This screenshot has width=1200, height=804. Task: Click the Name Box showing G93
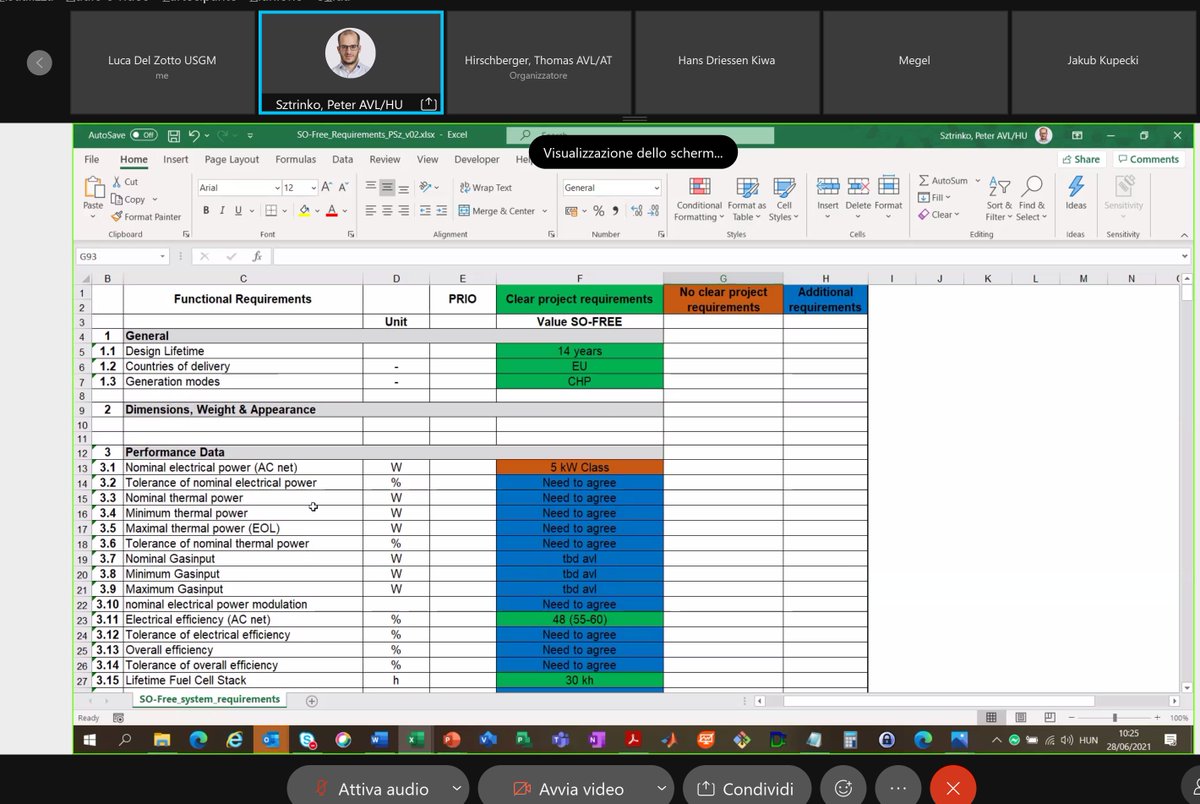coord(112,256)
